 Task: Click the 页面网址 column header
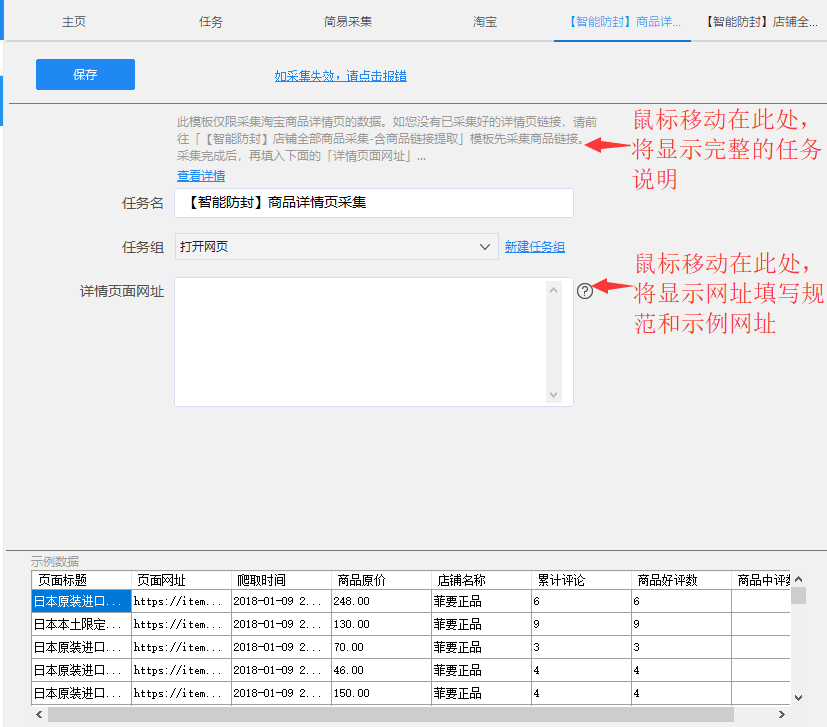181,580
